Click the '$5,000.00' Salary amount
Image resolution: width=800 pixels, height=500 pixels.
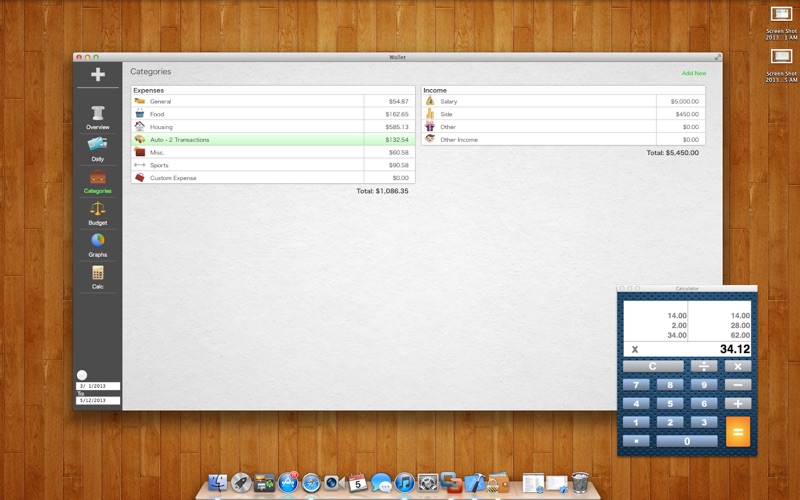(685, 102)
